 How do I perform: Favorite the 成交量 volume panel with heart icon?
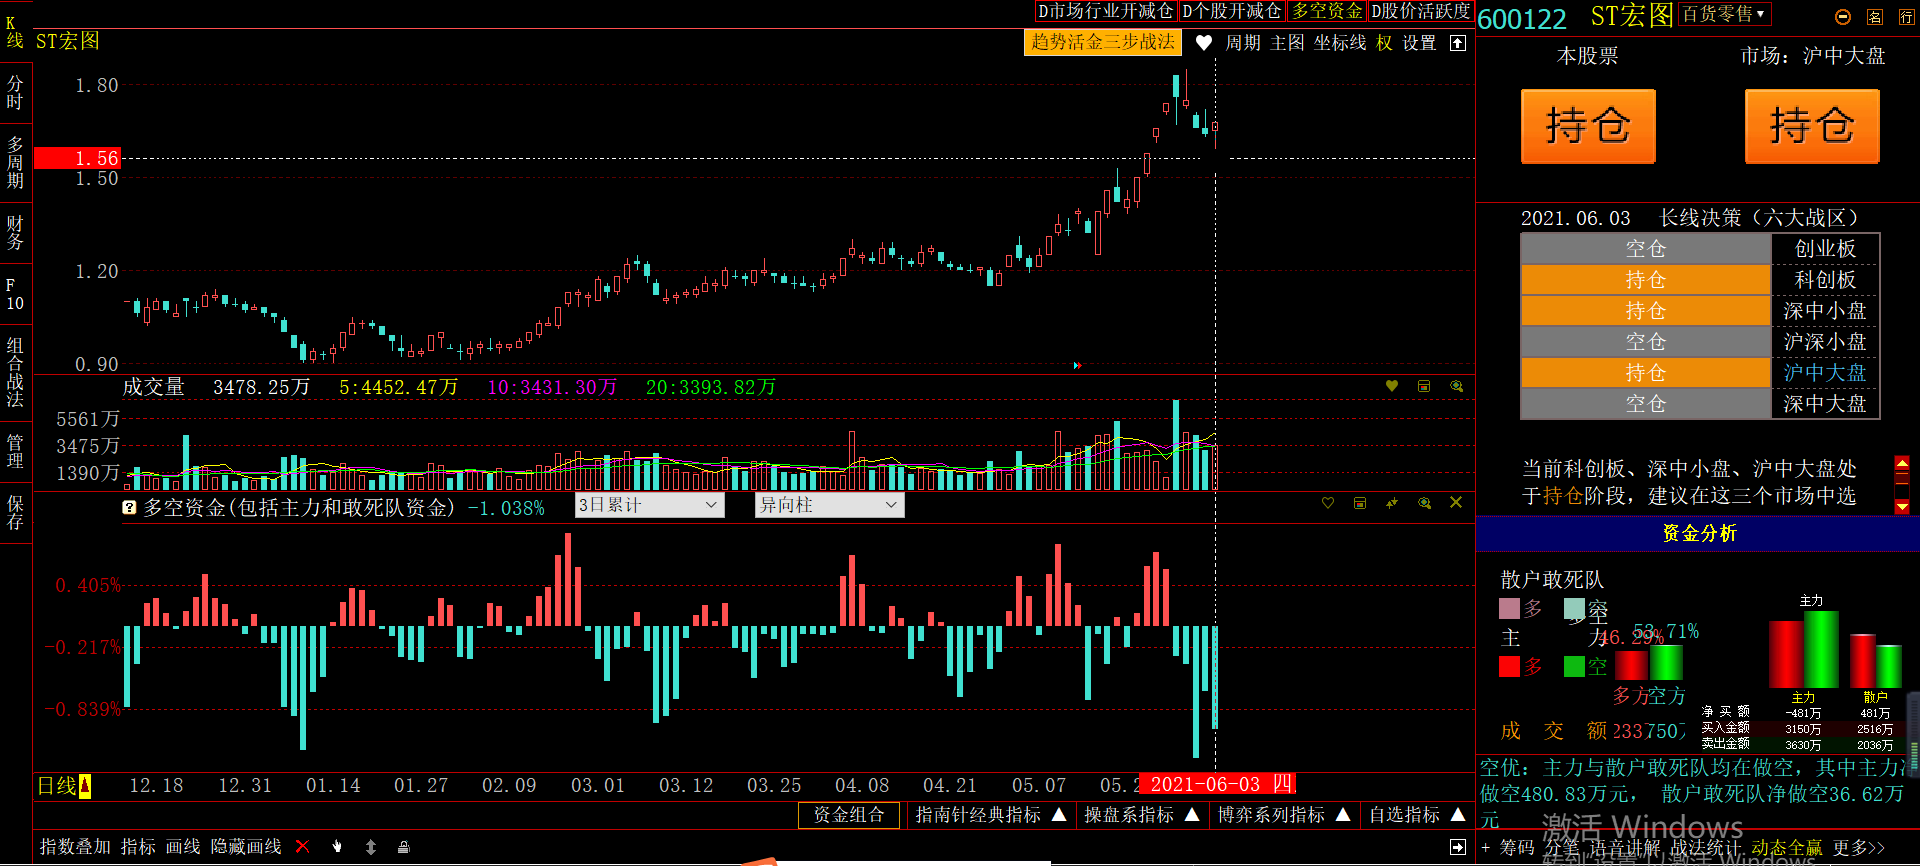1391,386
